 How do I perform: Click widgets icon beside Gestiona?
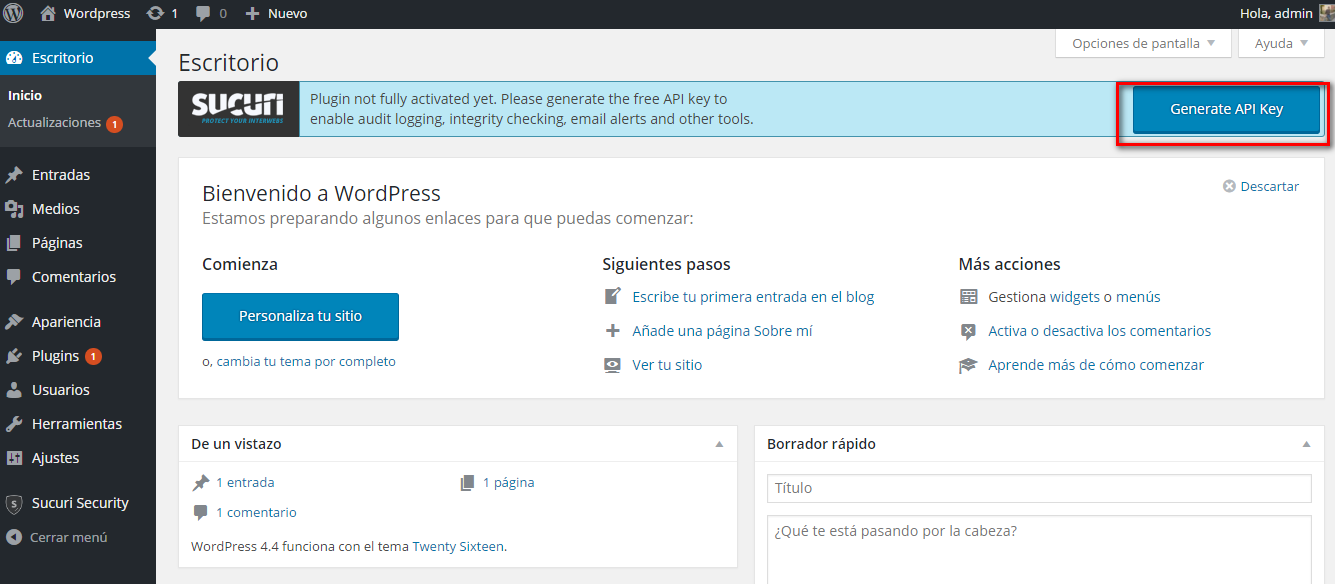(x=968, y=297)
